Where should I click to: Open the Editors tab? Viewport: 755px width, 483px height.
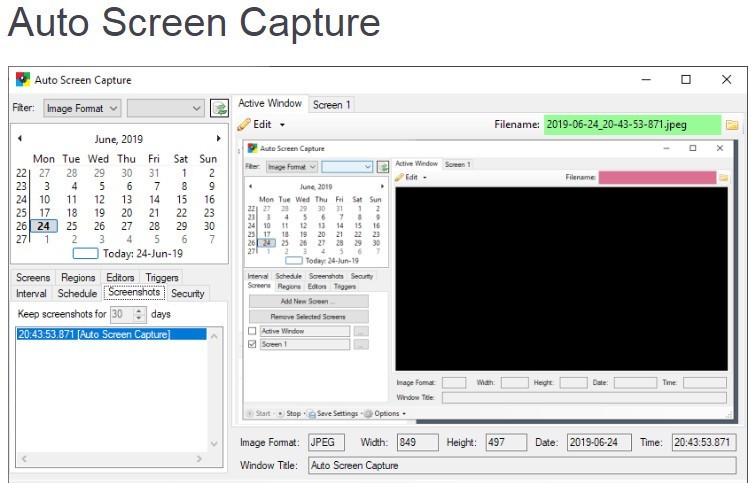pos(120,277)
